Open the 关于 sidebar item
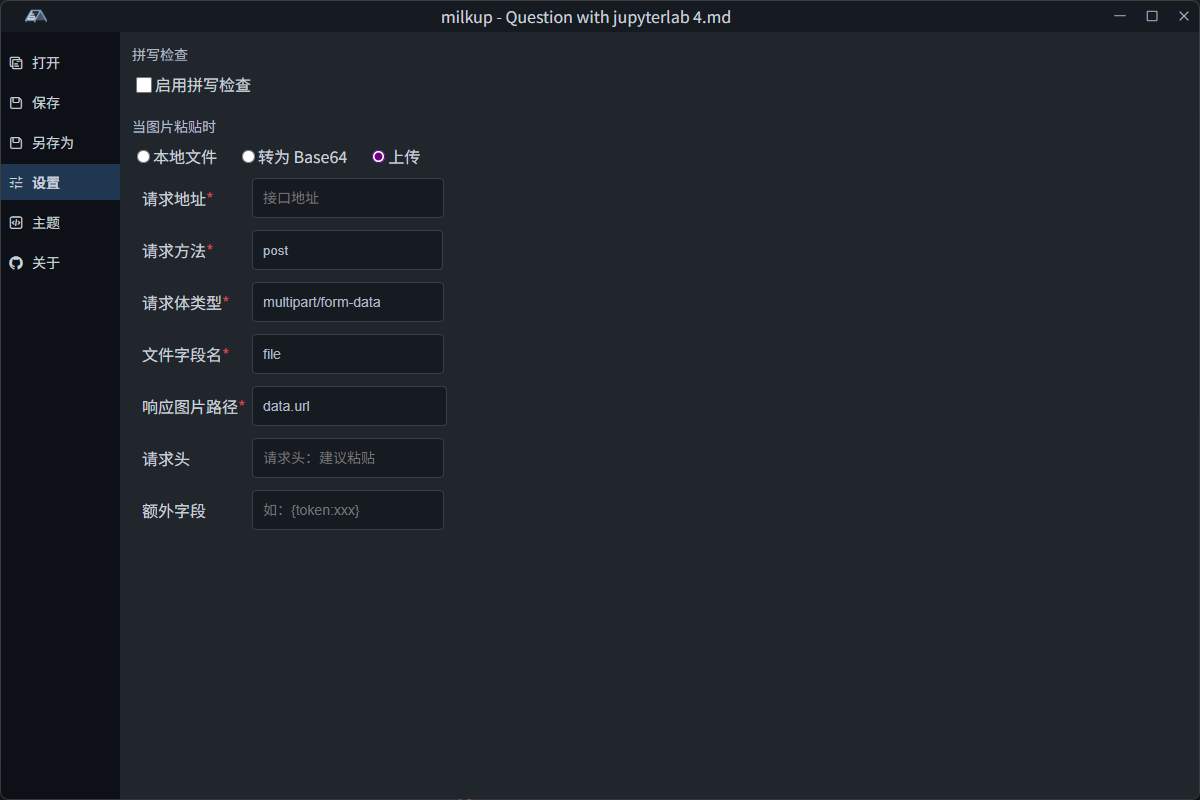The height and width of the screenshot is (800, 1200). point(60,263)
